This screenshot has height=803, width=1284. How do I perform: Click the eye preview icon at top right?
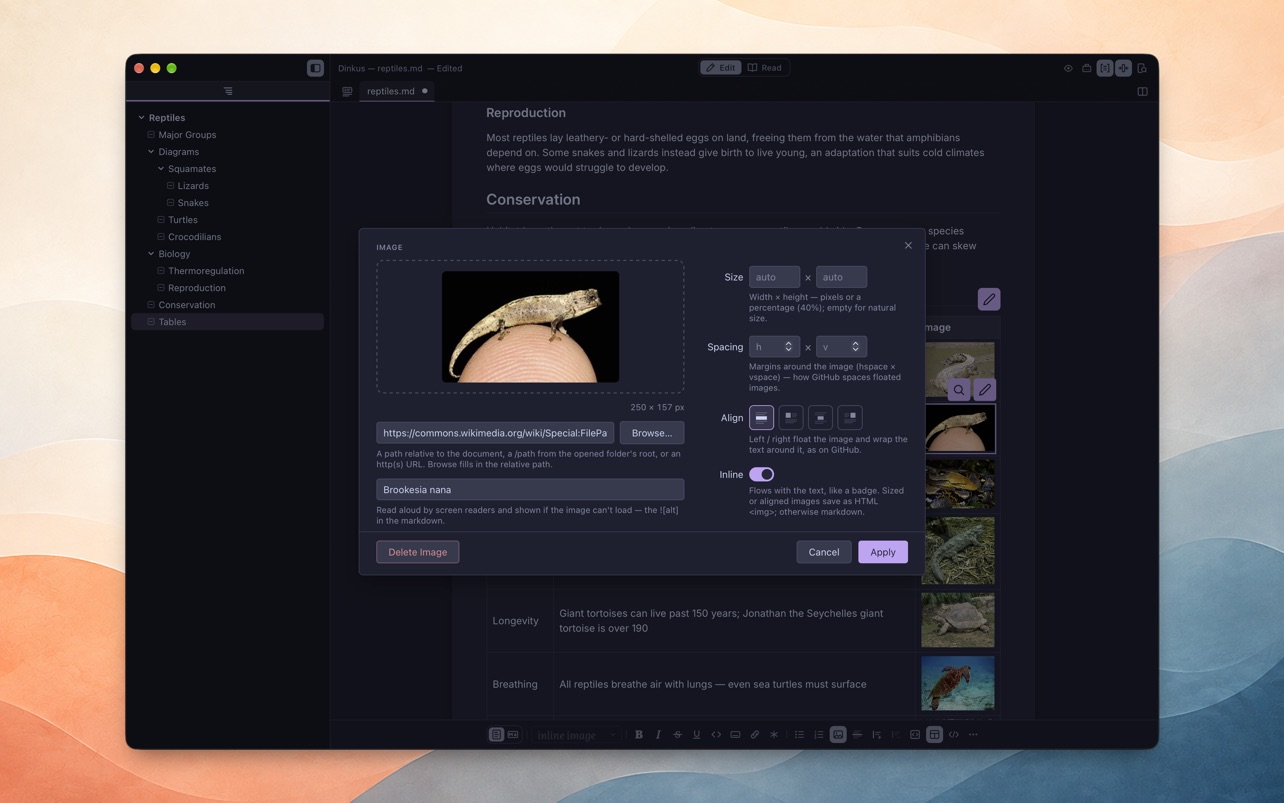pyautogui.click(x=1068, y=68)
